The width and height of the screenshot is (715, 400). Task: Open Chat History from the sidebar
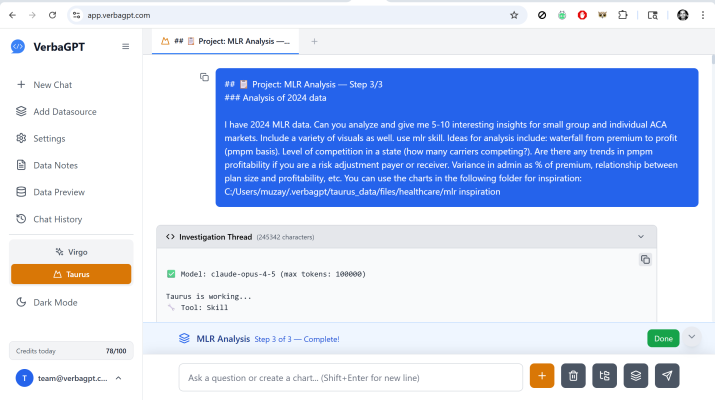tap(57, 219)
